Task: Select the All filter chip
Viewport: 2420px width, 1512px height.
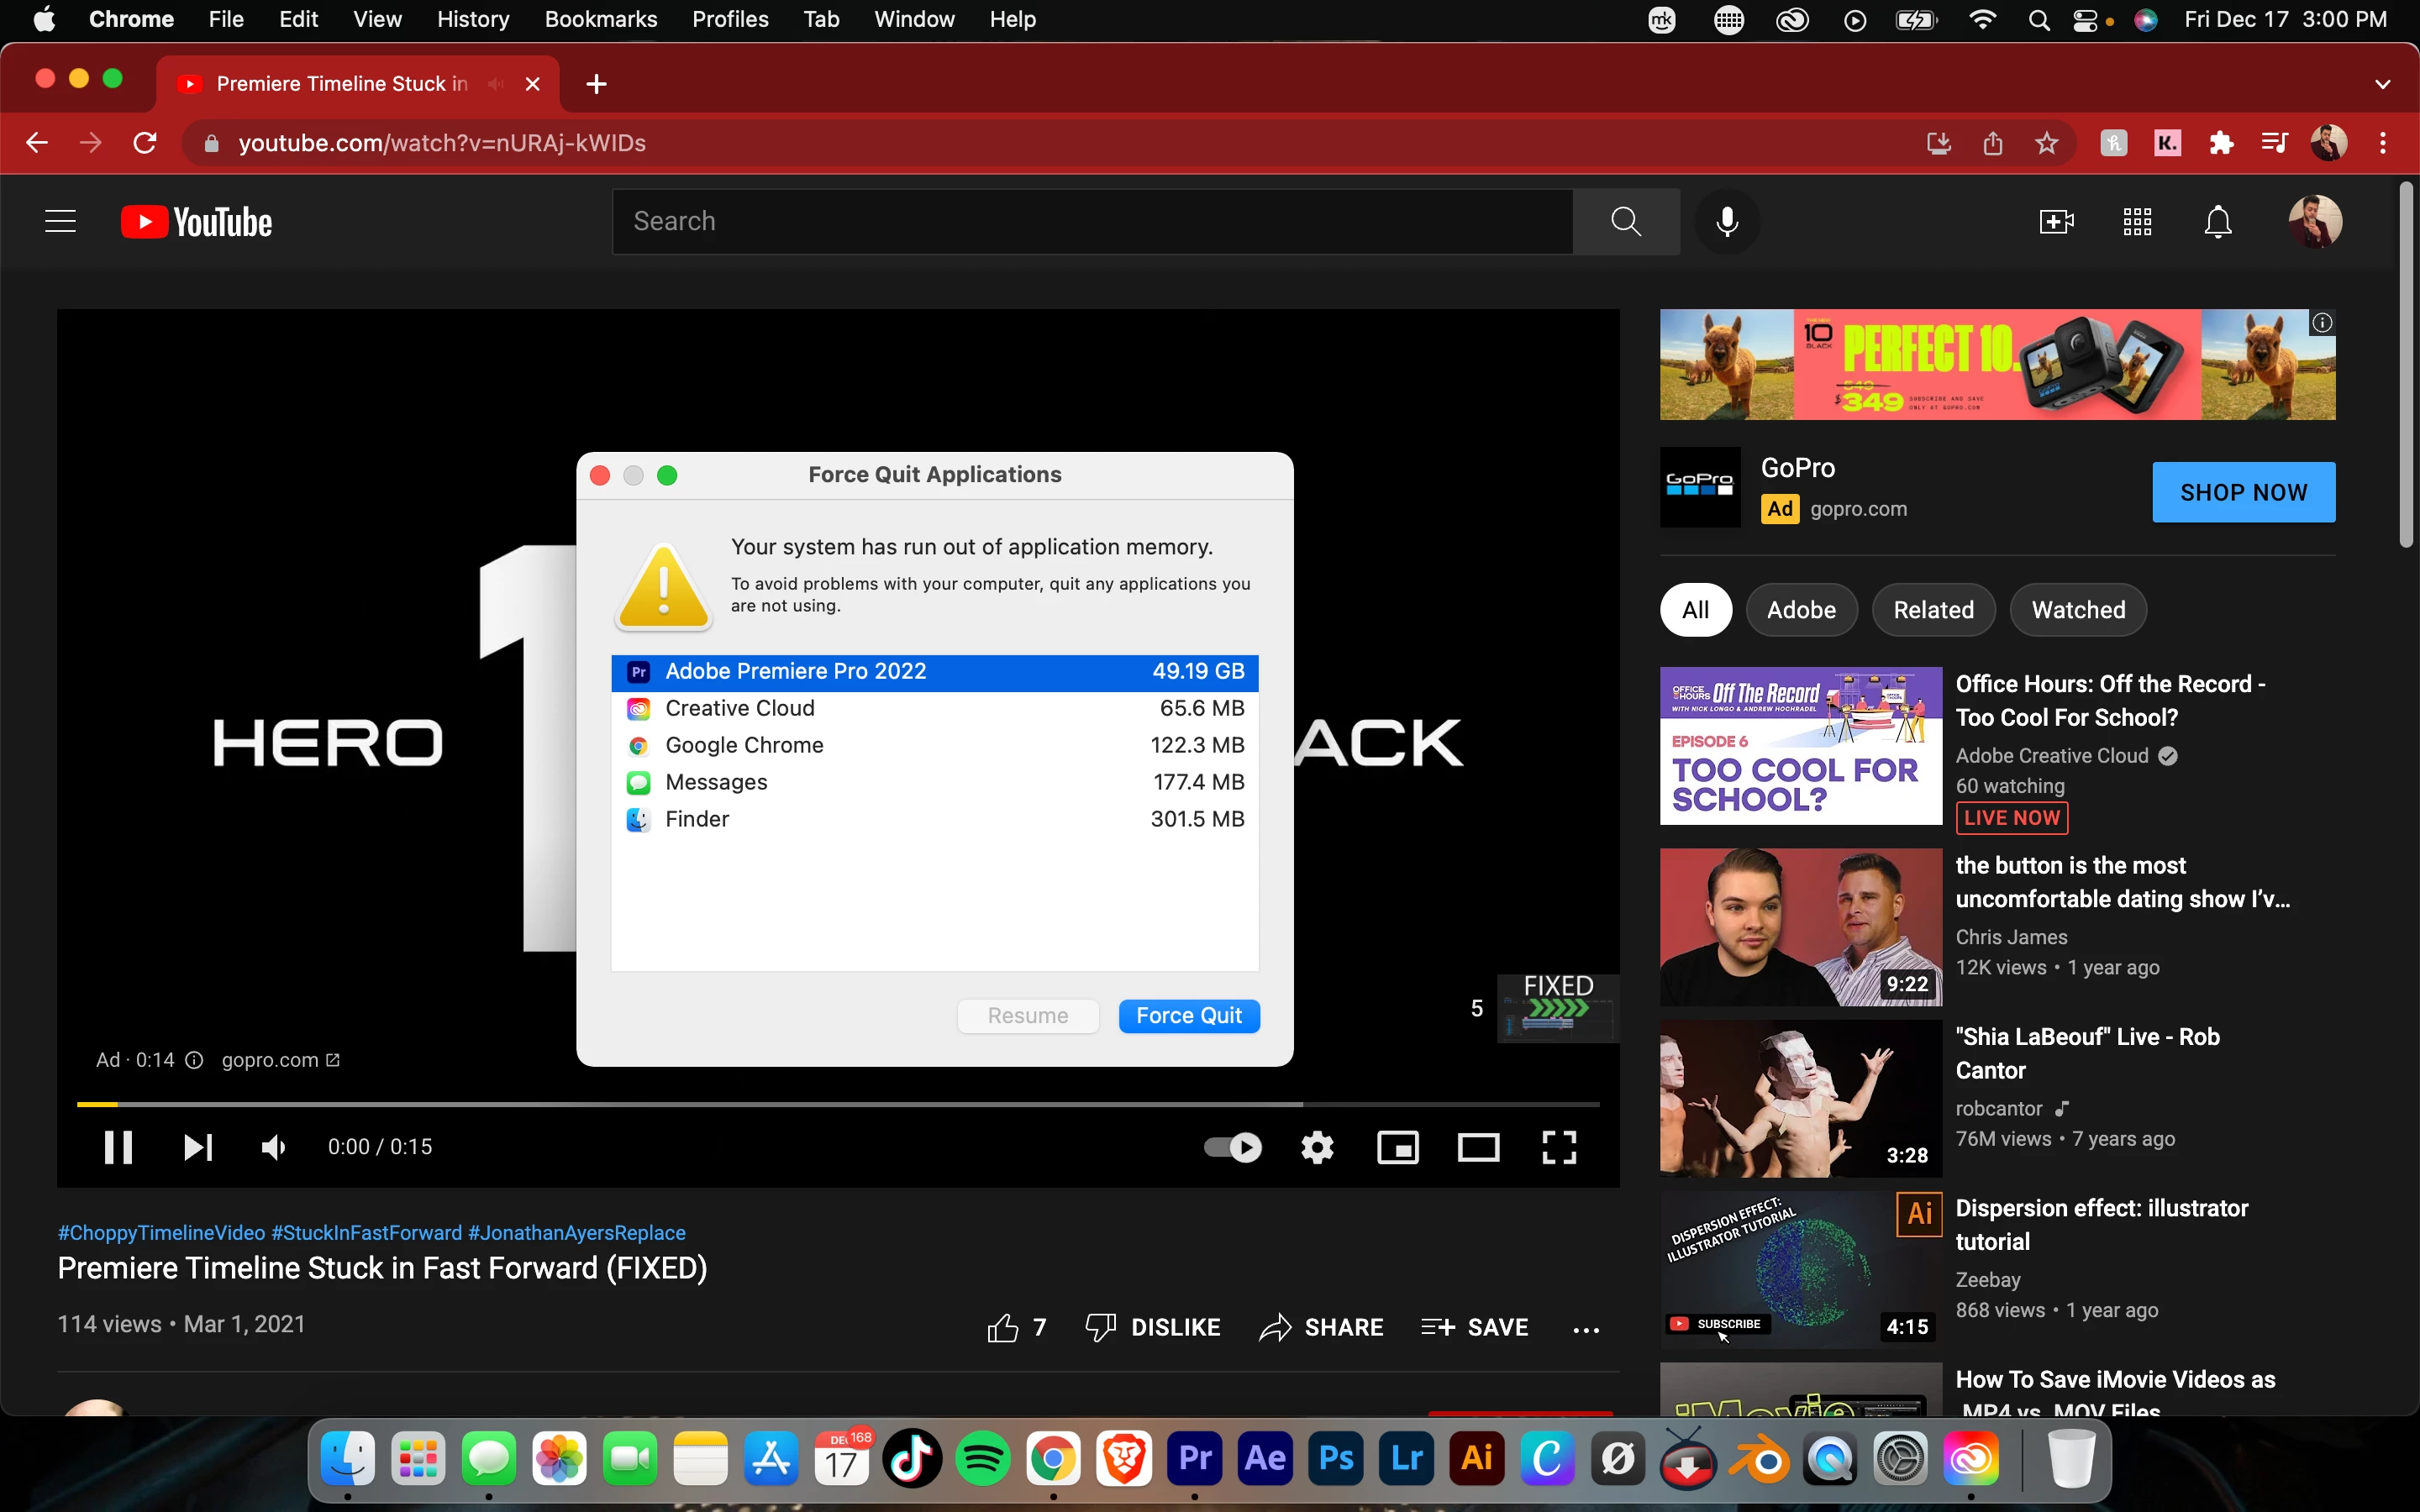Action: click(1696, 610)
